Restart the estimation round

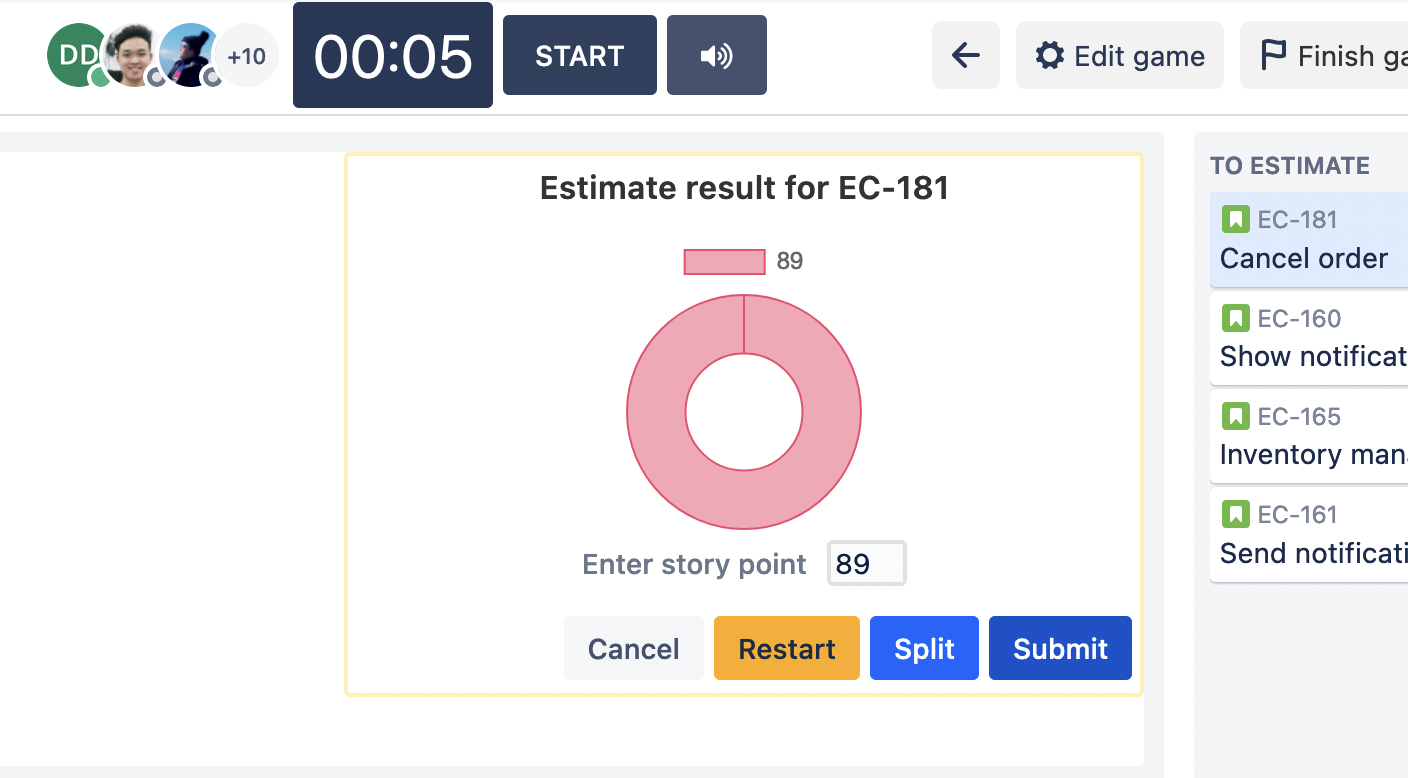[x=786, y=649]
